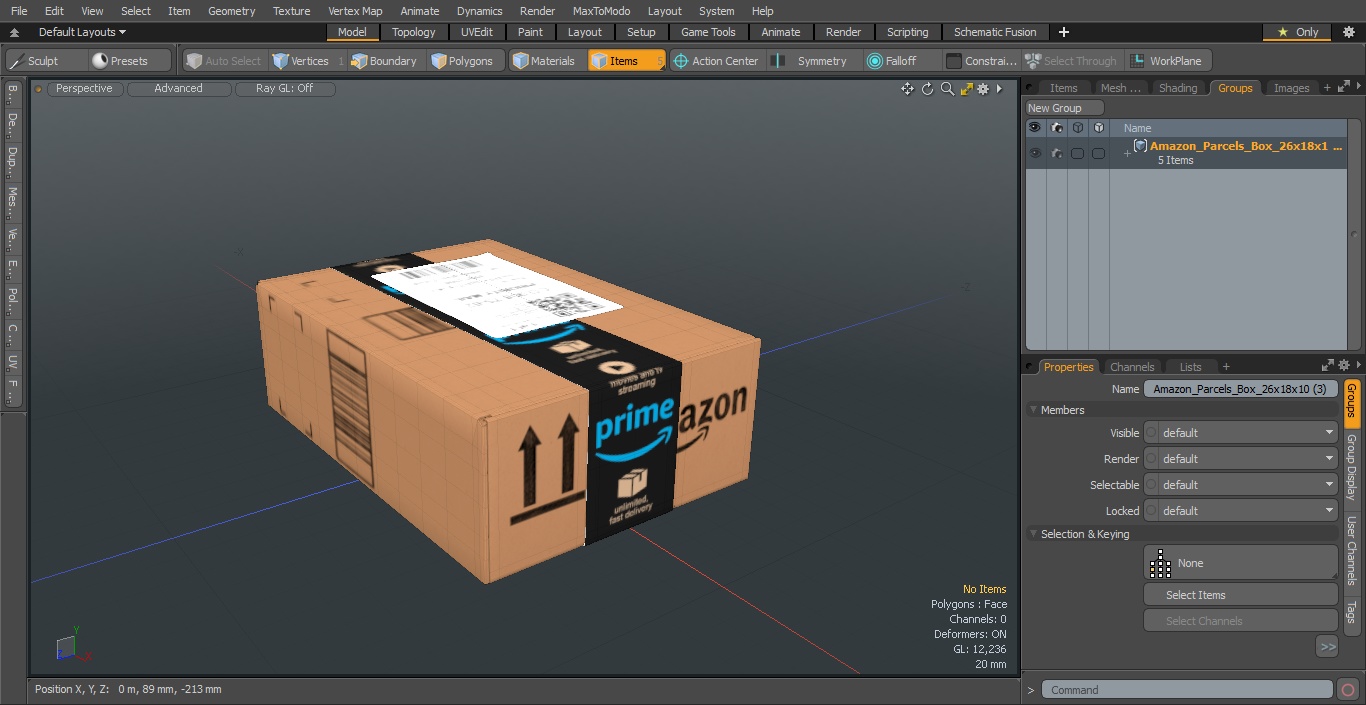Open the Visible dropdown
The image size is (1366, 705).
(x=1248, y=433)
